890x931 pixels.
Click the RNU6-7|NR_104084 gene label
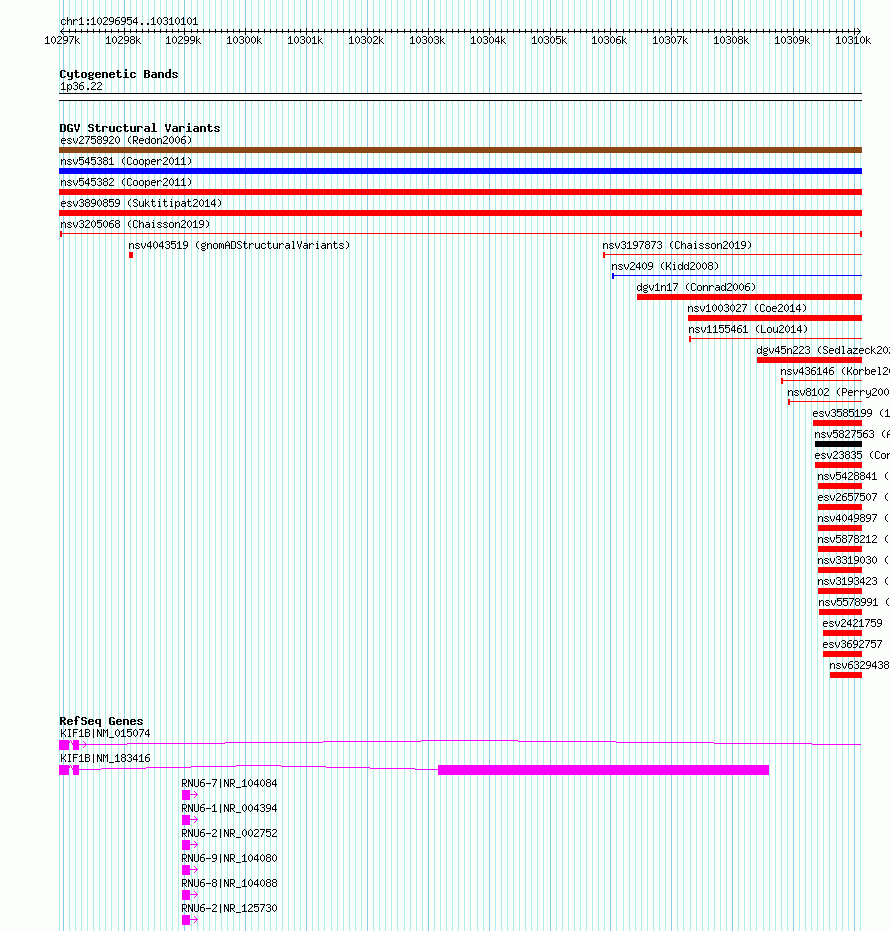pos(229,783)
